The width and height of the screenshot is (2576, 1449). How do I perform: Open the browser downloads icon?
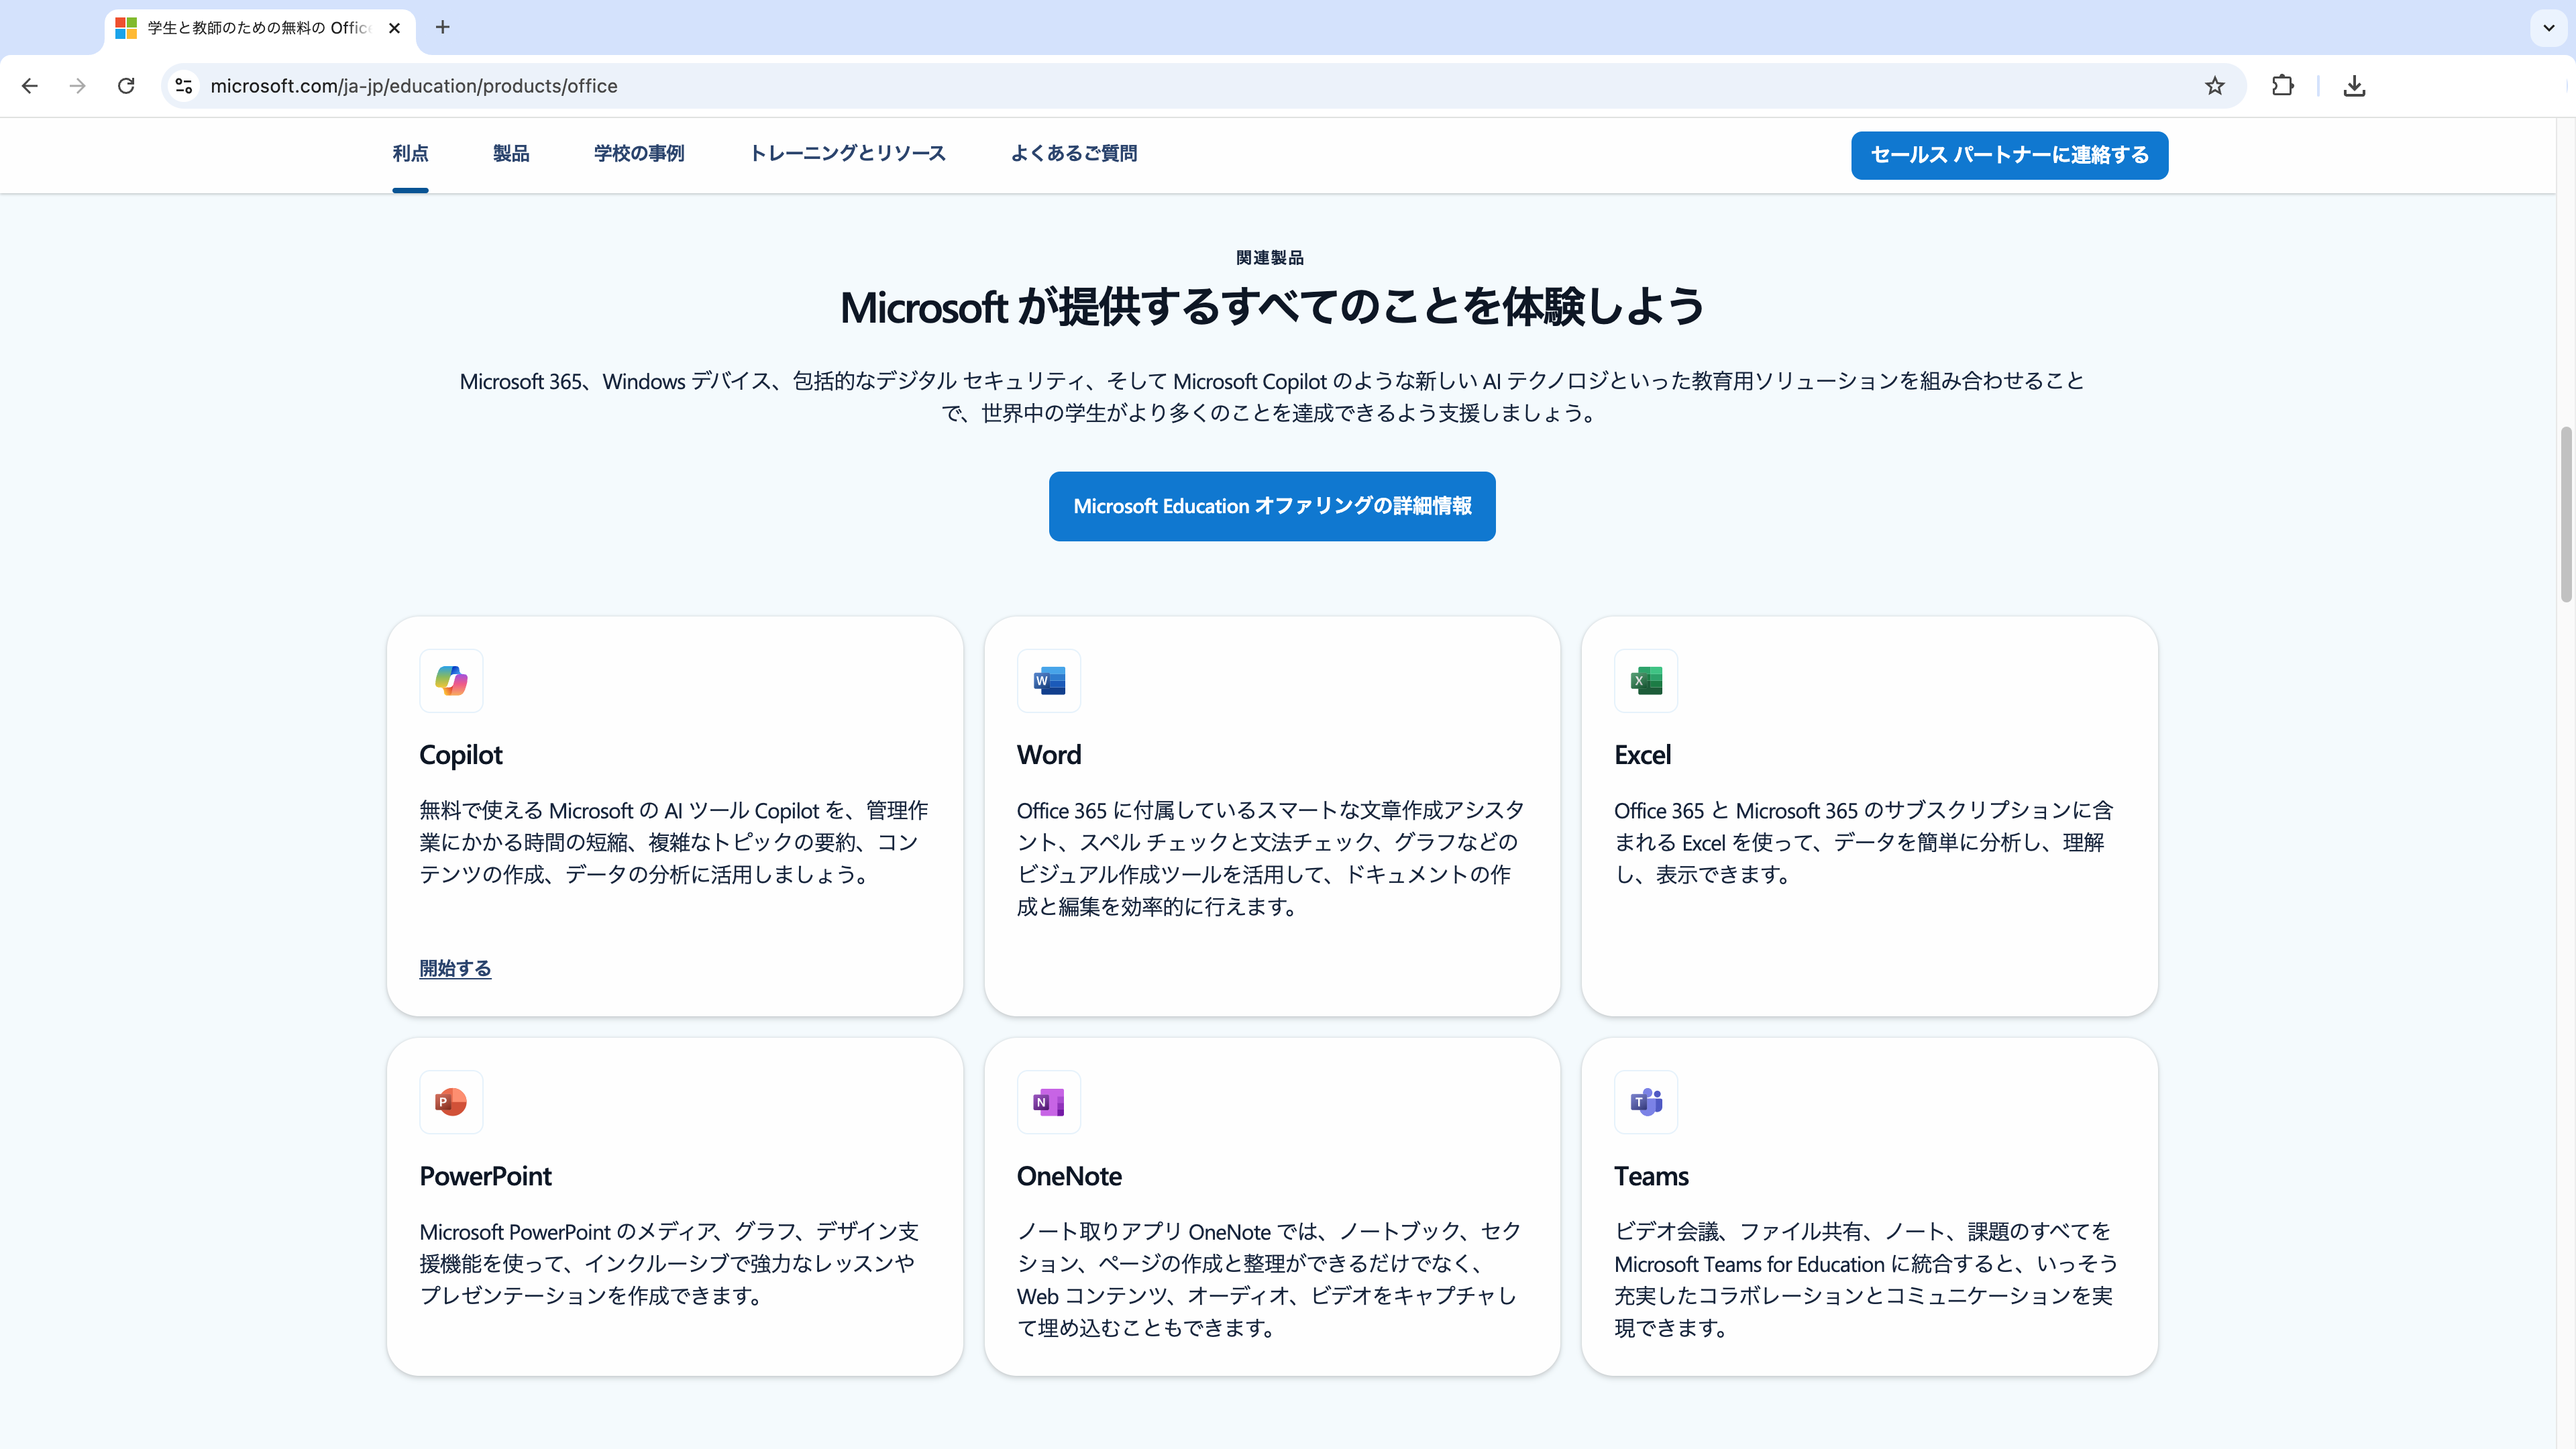click(x=2354, y=86)
